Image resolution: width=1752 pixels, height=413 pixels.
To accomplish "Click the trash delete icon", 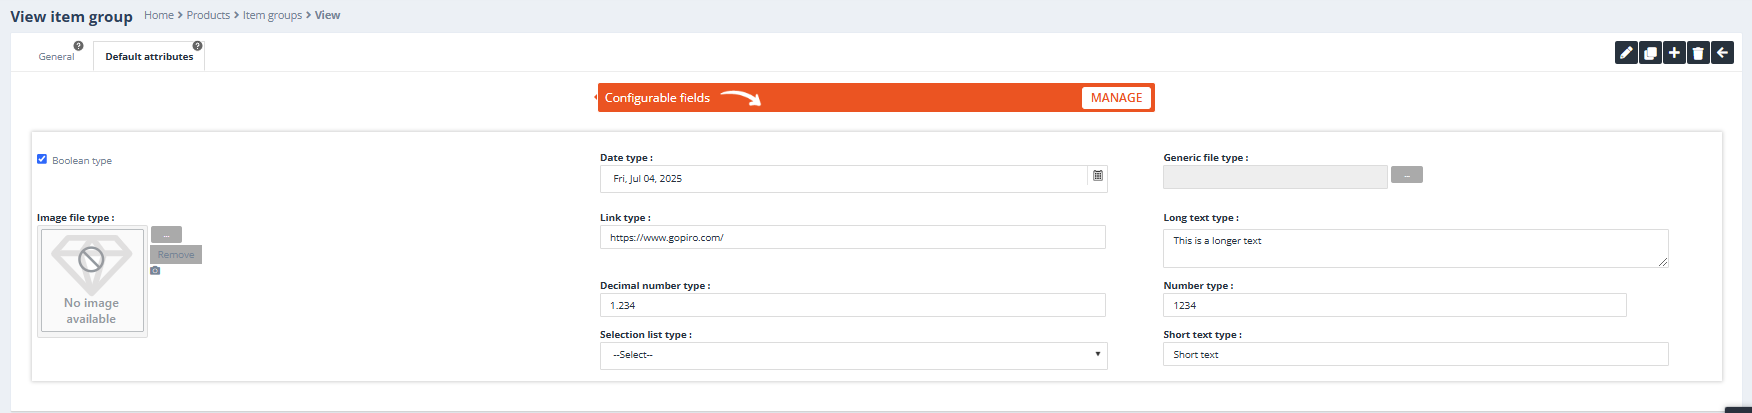I will pyautogui.click(x=1698, y=53).
